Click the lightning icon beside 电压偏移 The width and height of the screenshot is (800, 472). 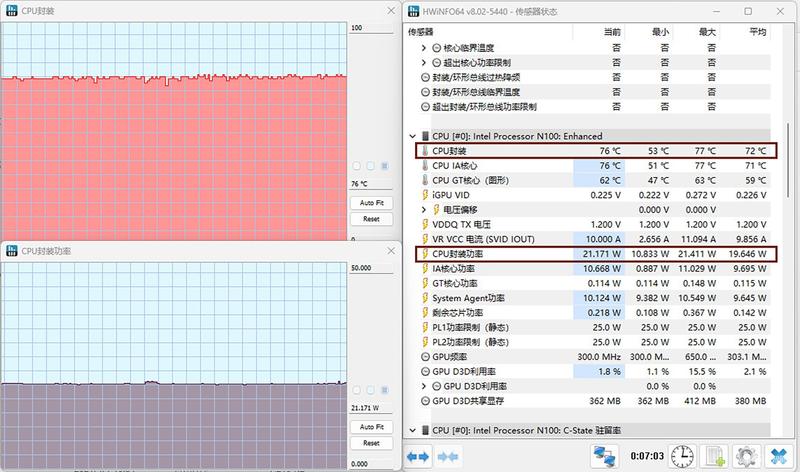(x=436, y=210)
